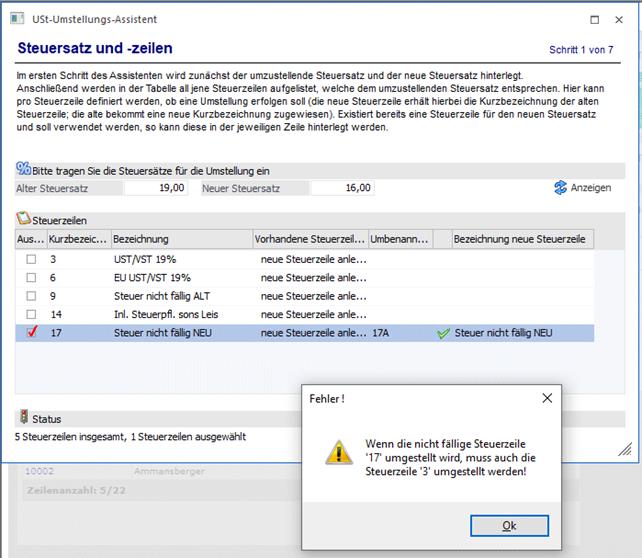
Task: Click the green checkmark in row 17
Action: coord(443,334)
